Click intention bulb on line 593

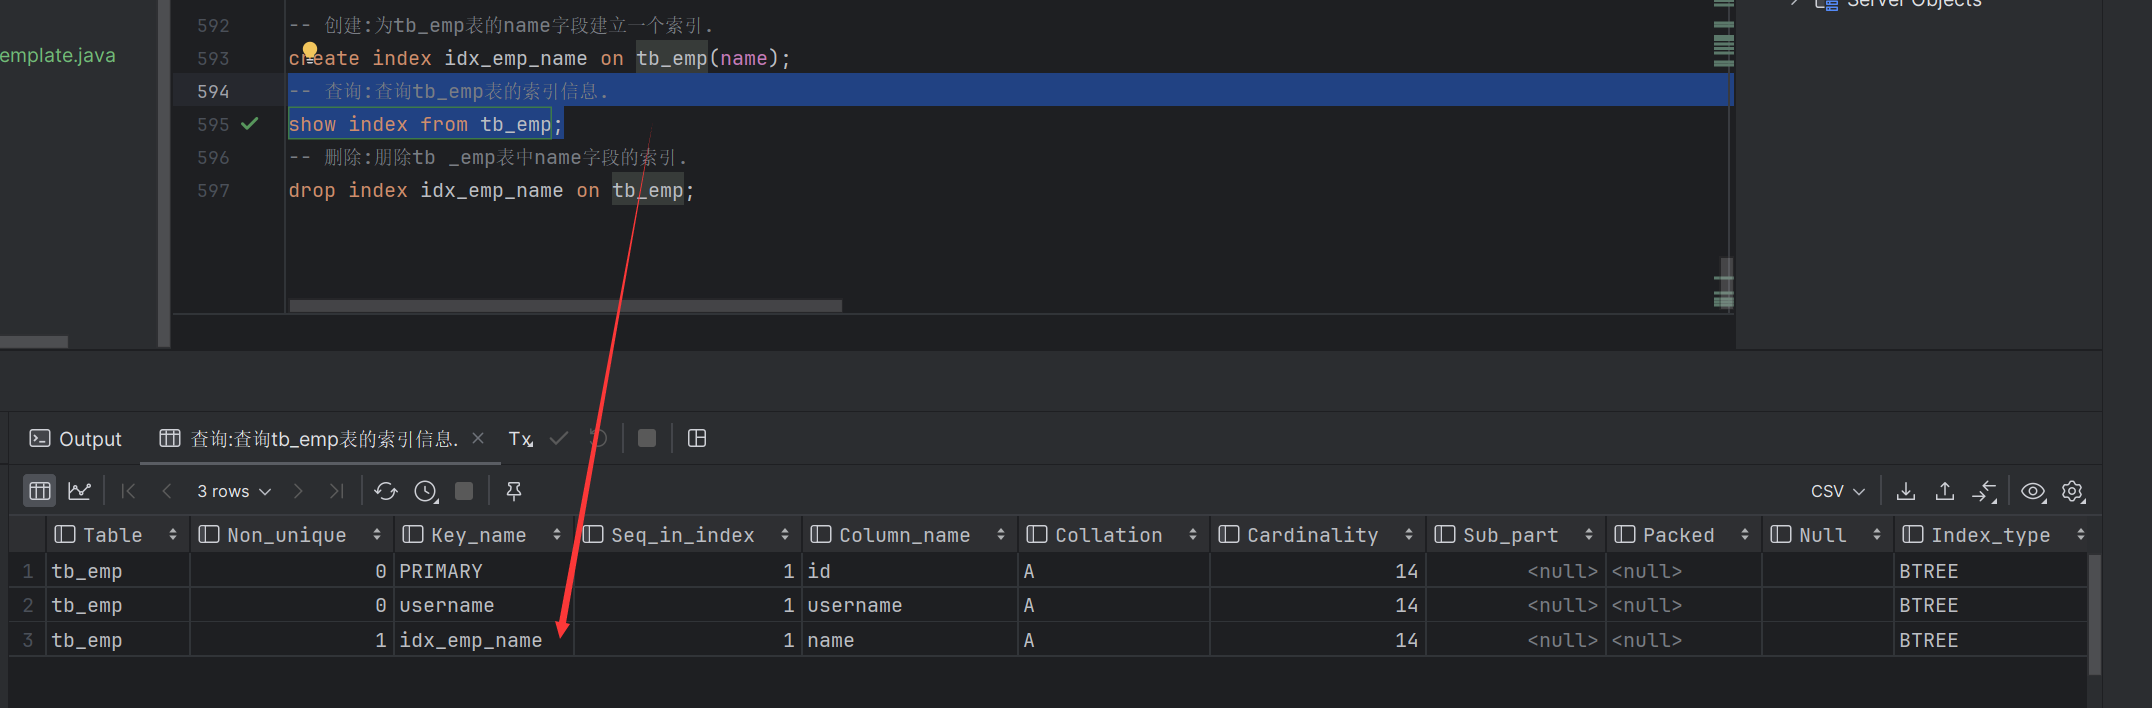tap(310, 50)
